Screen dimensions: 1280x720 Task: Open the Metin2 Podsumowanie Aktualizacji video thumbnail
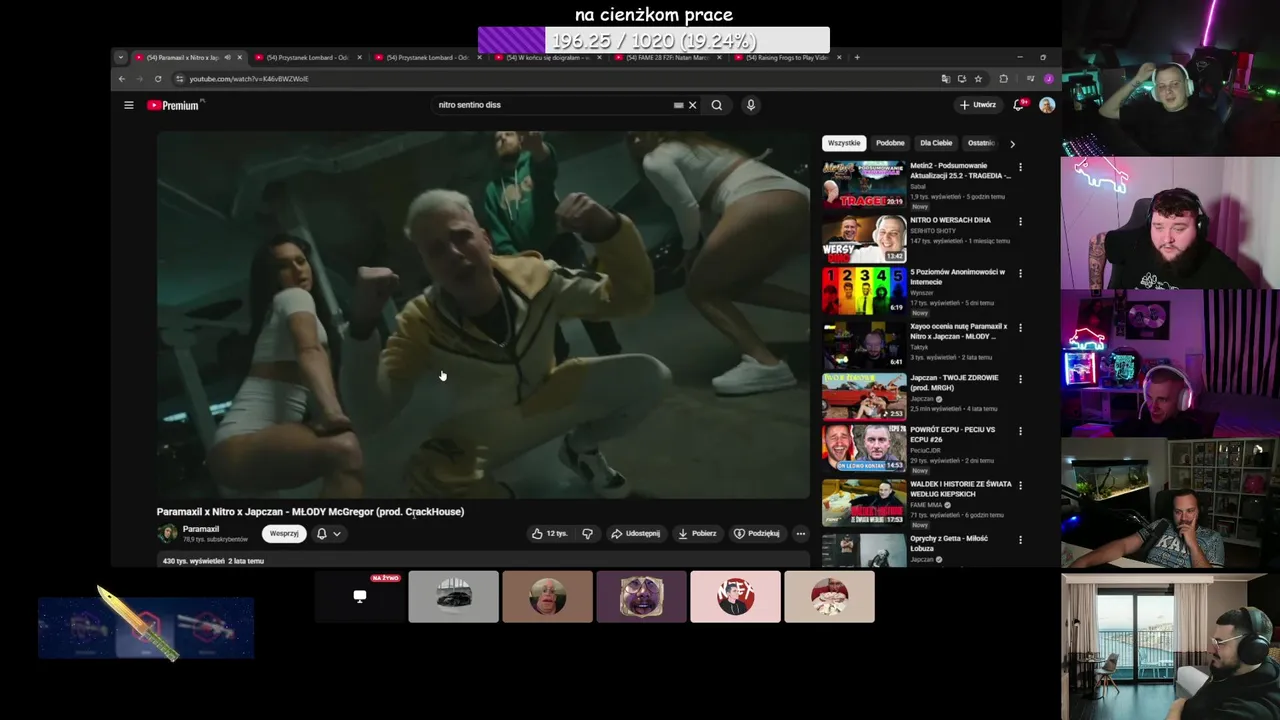(x=864, y=184)
